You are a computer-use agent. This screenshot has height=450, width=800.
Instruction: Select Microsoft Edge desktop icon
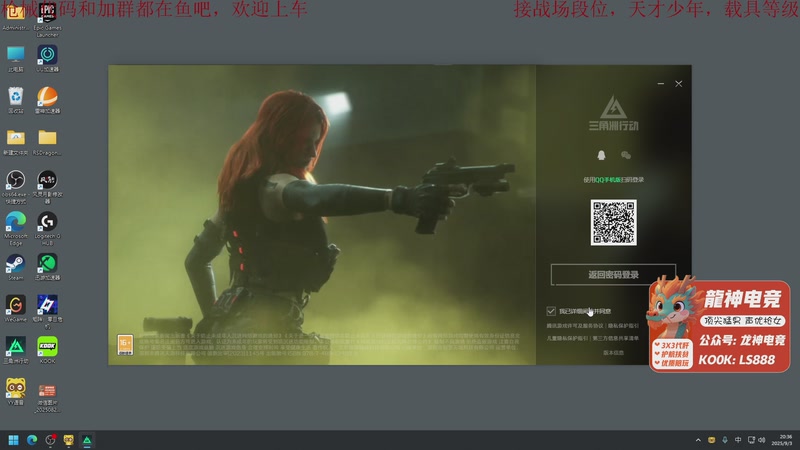click(15, 229)
